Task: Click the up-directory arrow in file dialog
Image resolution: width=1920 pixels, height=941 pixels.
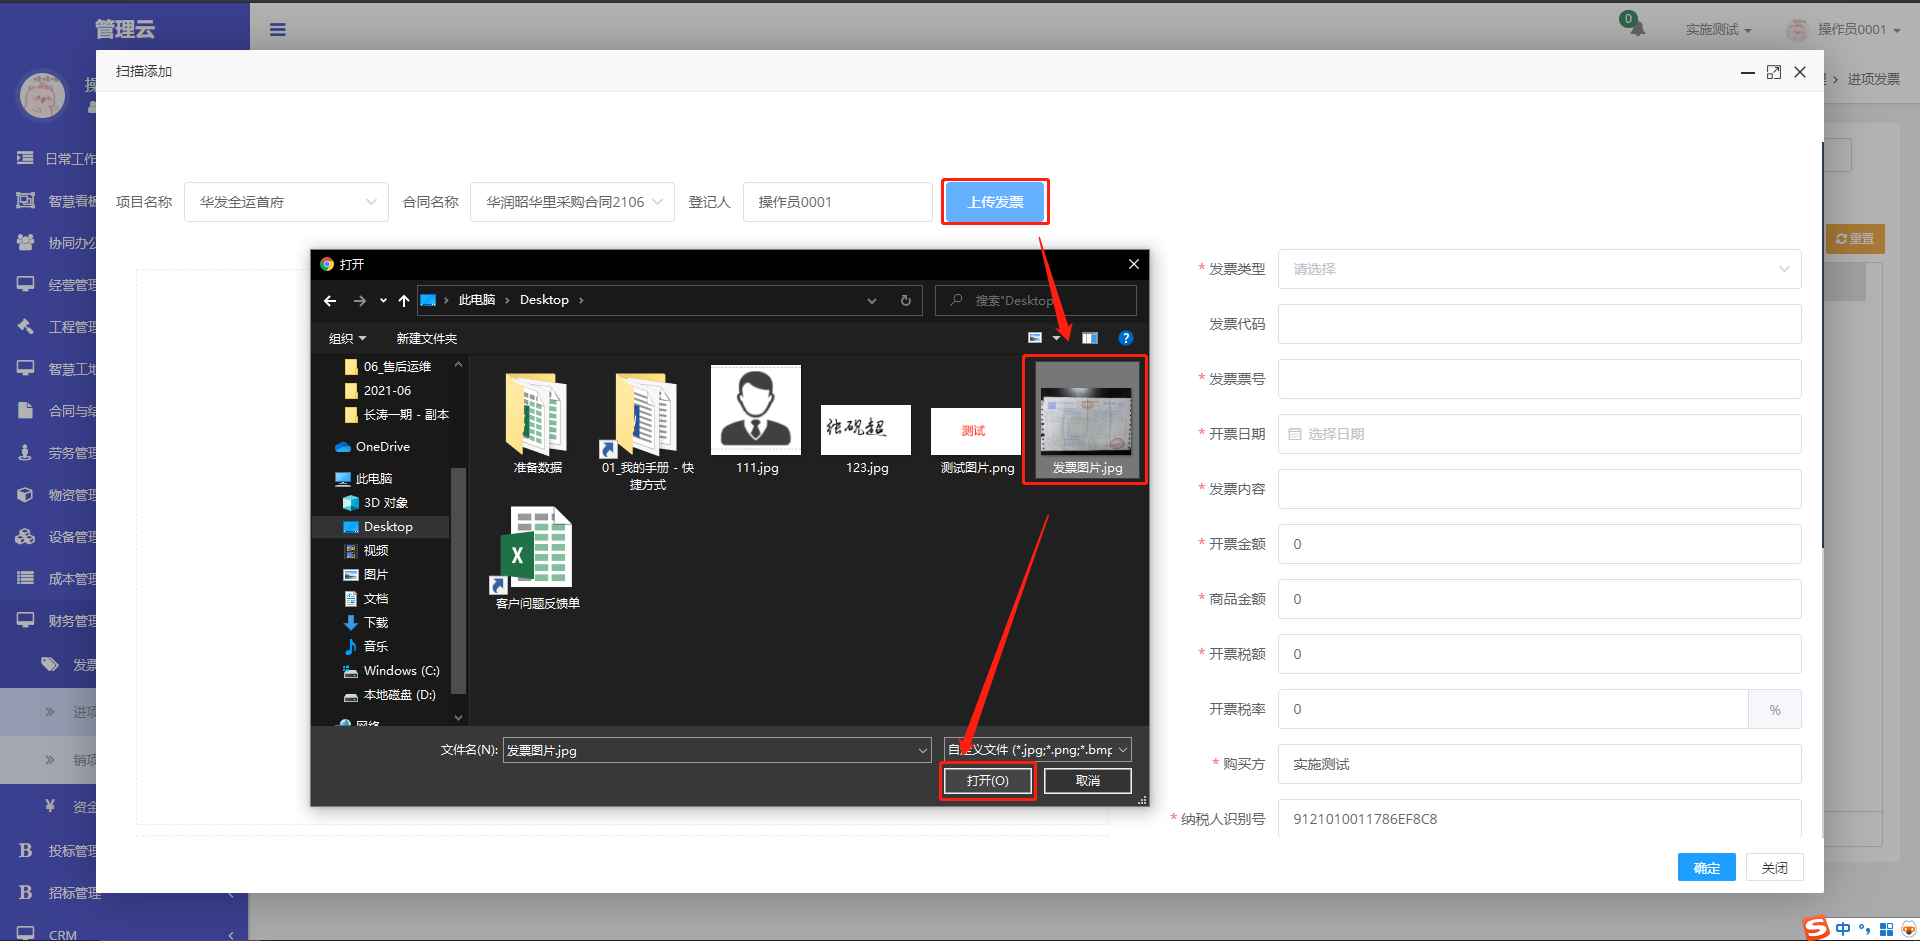Action: 404,301
